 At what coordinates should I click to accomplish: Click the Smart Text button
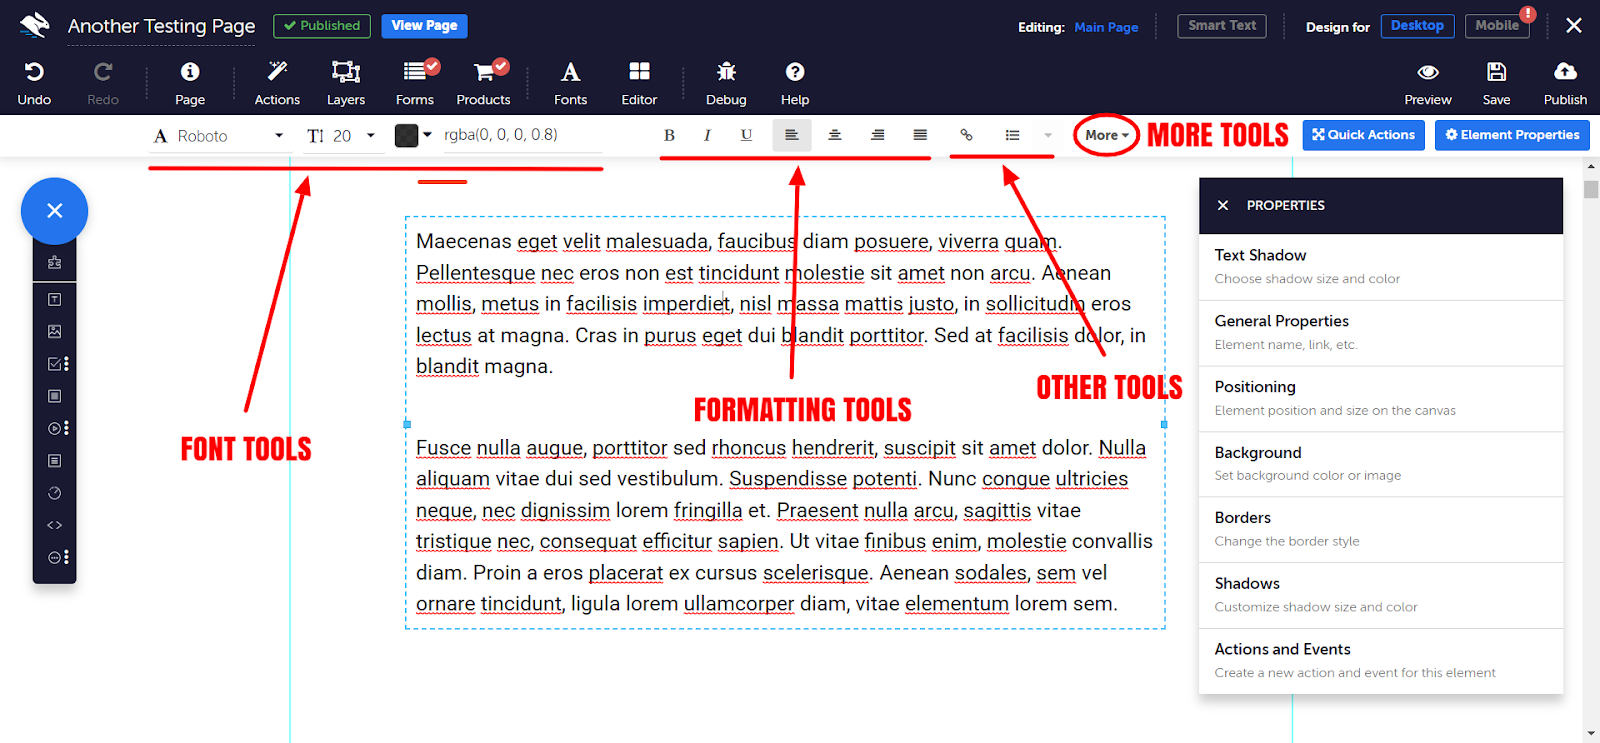point(1221,26)
